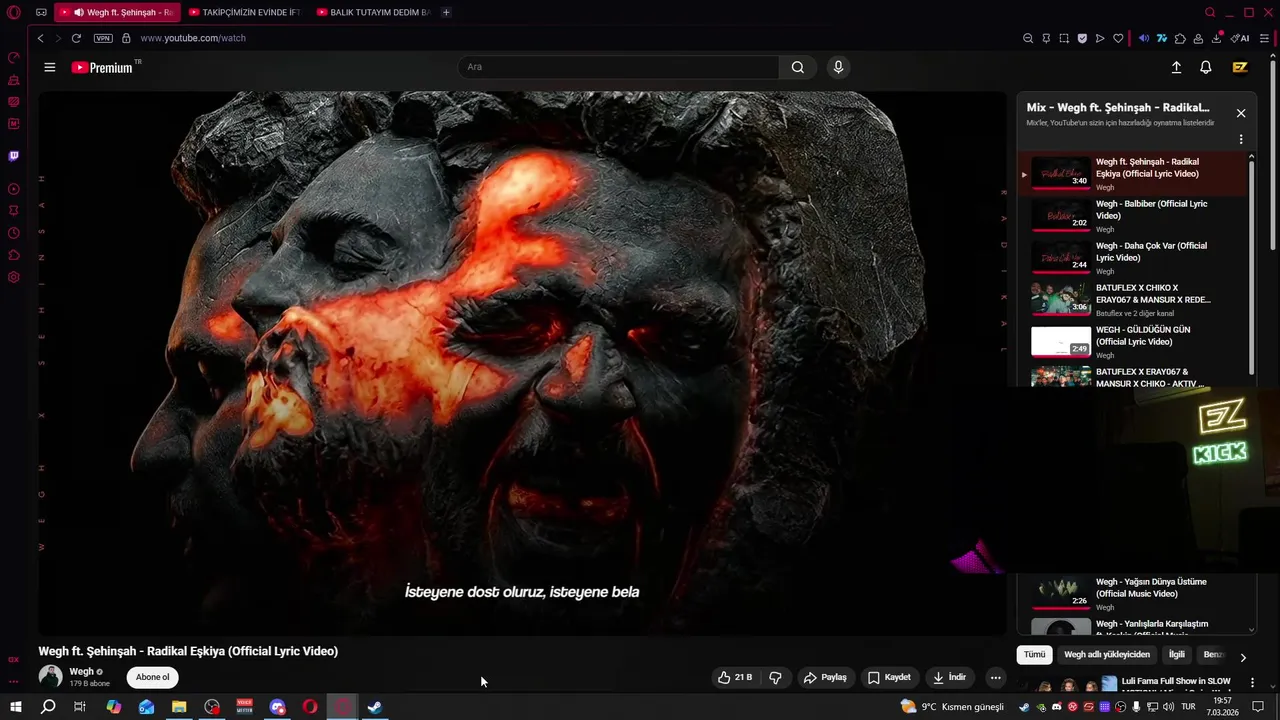Open Steam from taskbar
The image size is (1280, 720).
375,707
